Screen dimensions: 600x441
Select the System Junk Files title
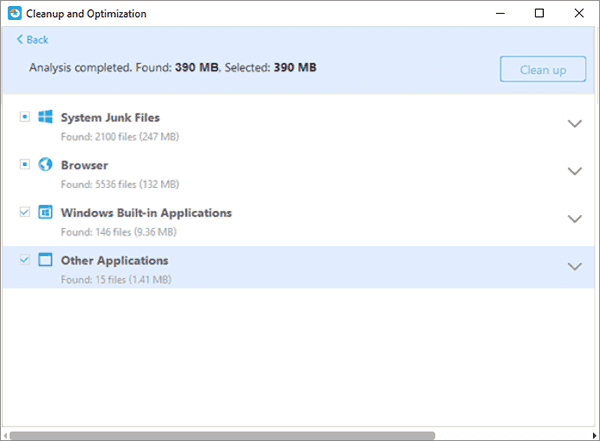pos(110,117)
